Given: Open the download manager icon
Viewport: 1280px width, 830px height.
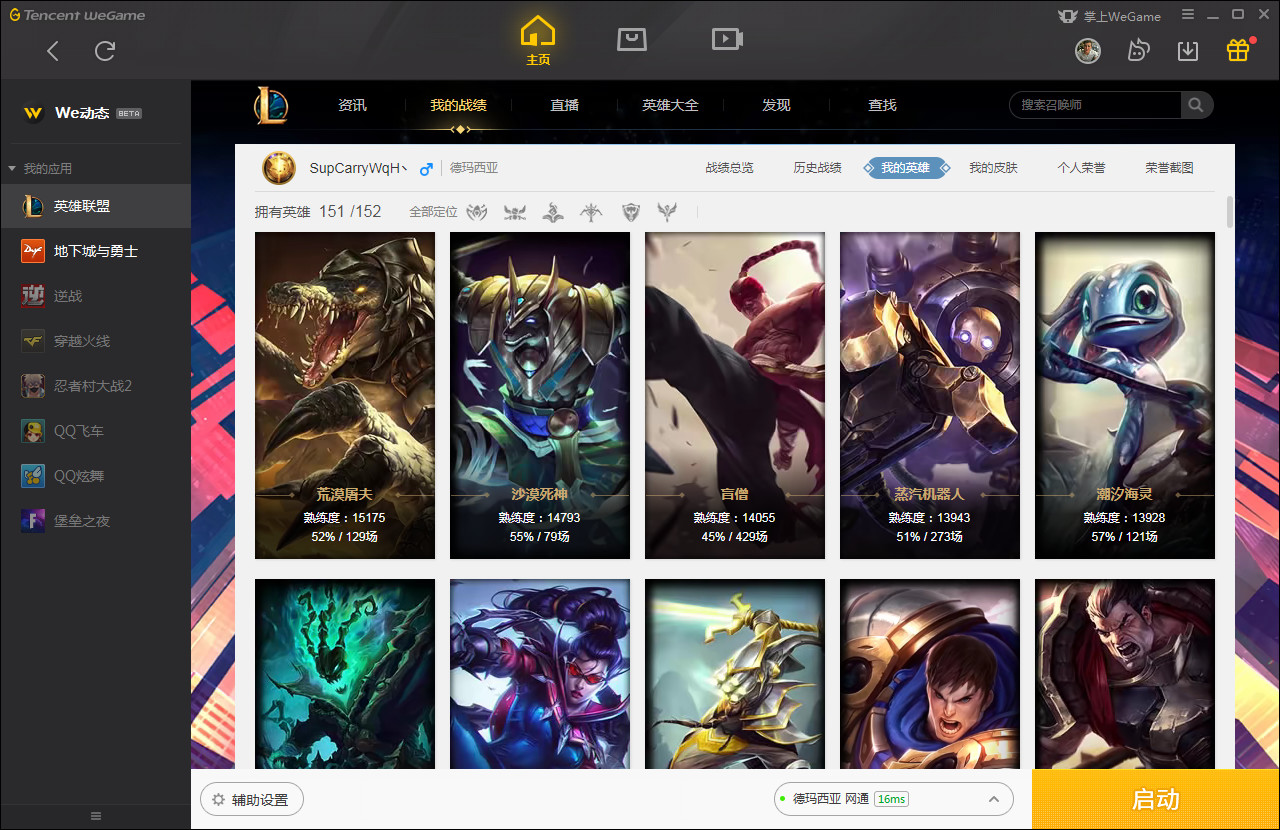Looking at the screenshot, I should [1188, 50].
